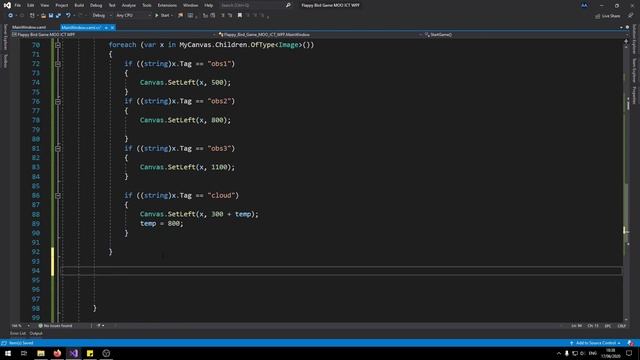Image resolution: width=640 pixels, height=360 pixels.
Task: Open File Explorer from the taskbar
Action: [x=41, y=353]
